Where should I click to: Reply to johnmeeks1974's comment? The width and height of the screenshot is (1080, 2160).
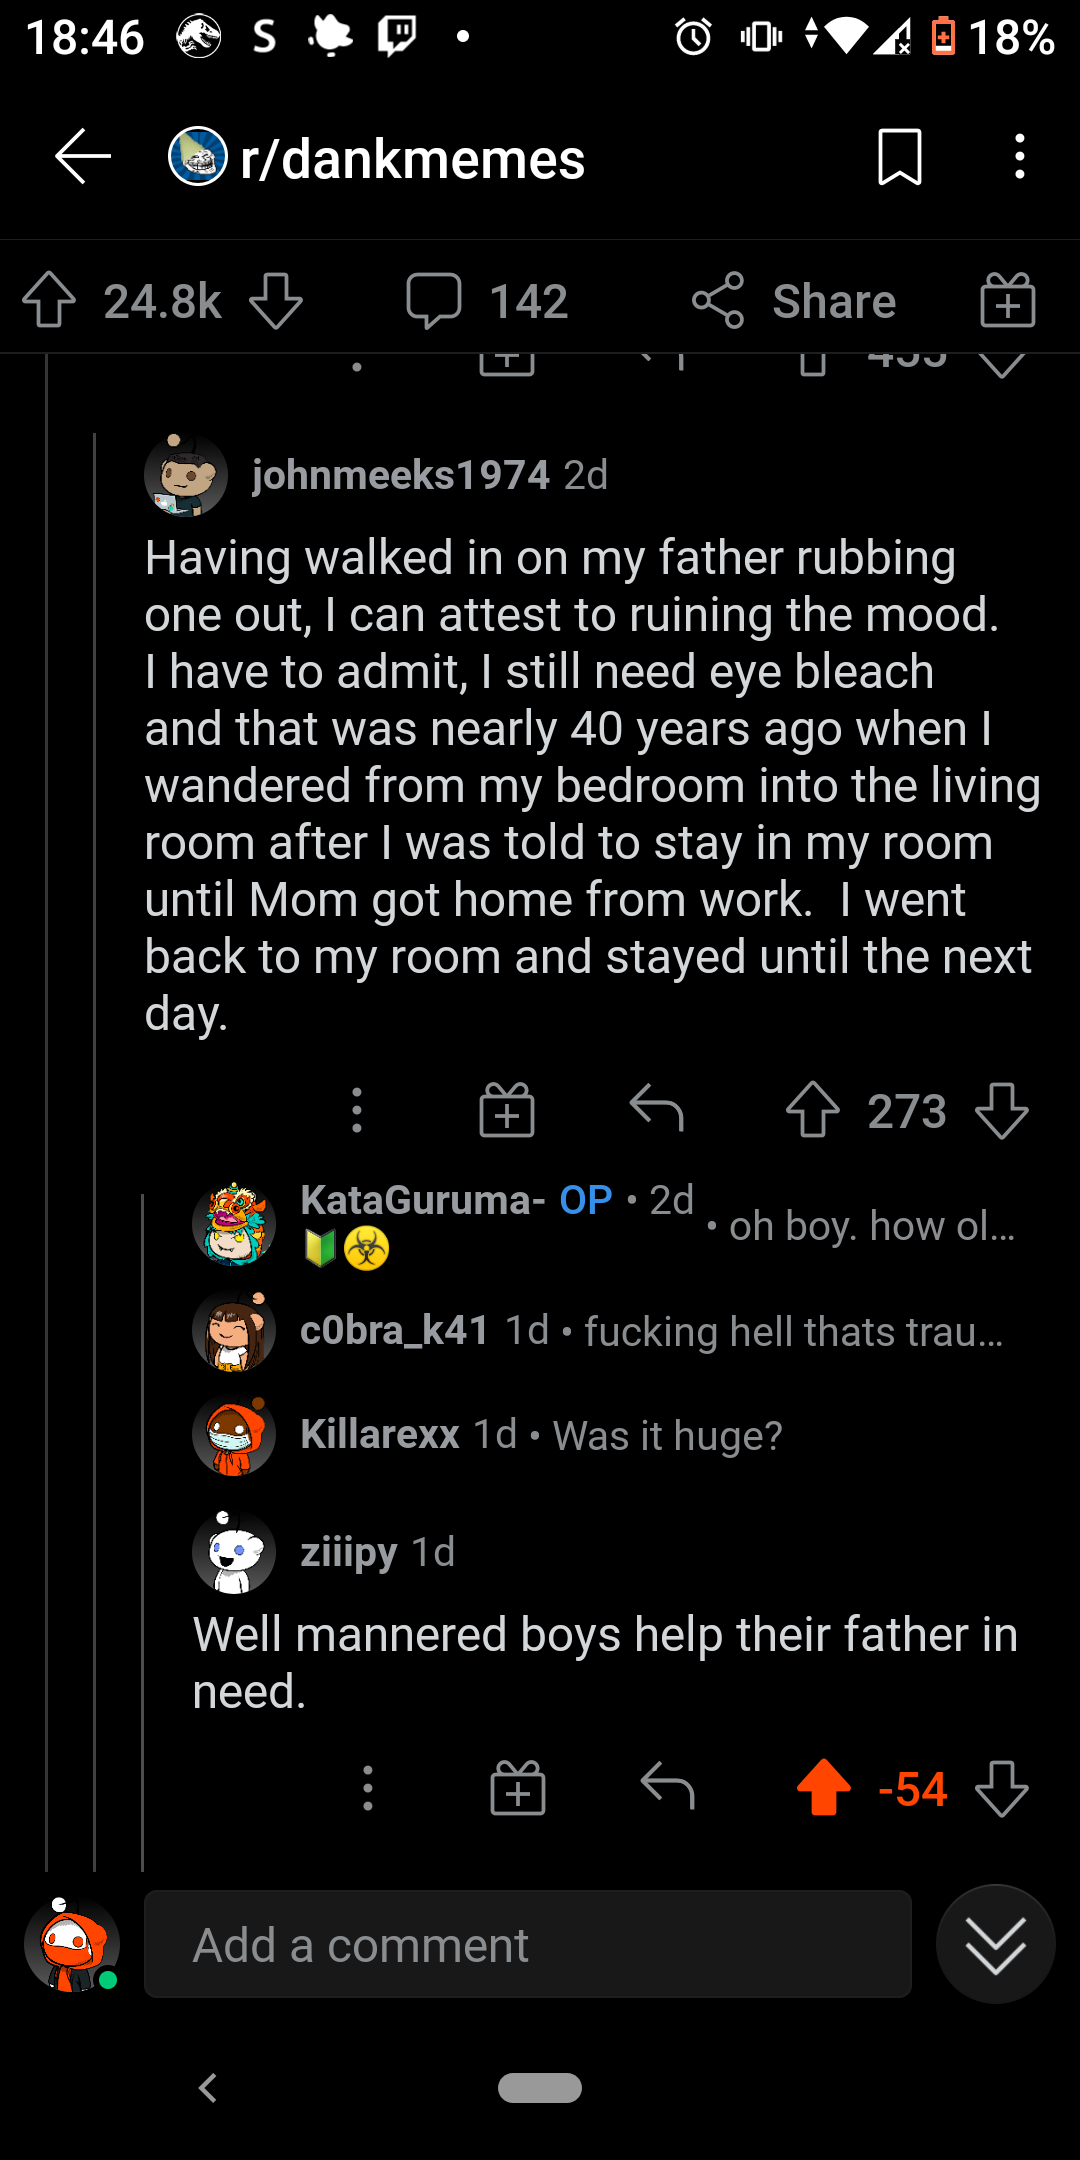[658, 1108]
